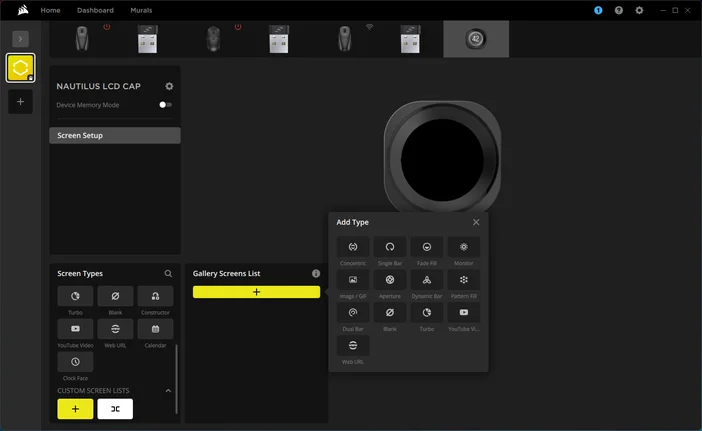Click Clock Face in Screen Types
This screenshot has height=431, width=702.
[75, 362]
